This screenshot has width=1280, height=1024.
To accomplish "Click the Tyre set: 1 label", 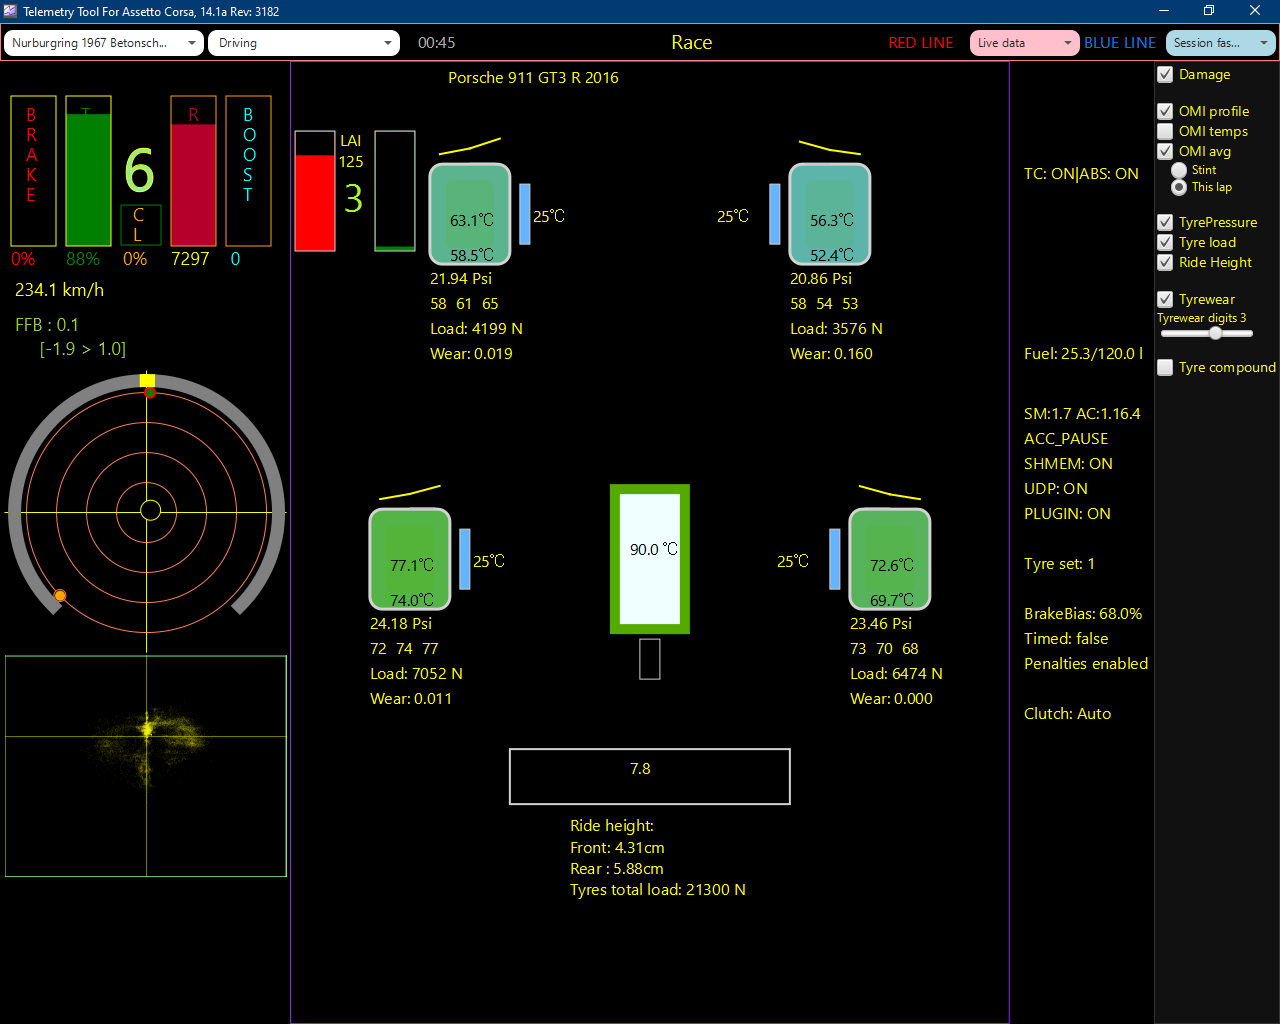I will pyautogui.click(x=1059, y=564).
